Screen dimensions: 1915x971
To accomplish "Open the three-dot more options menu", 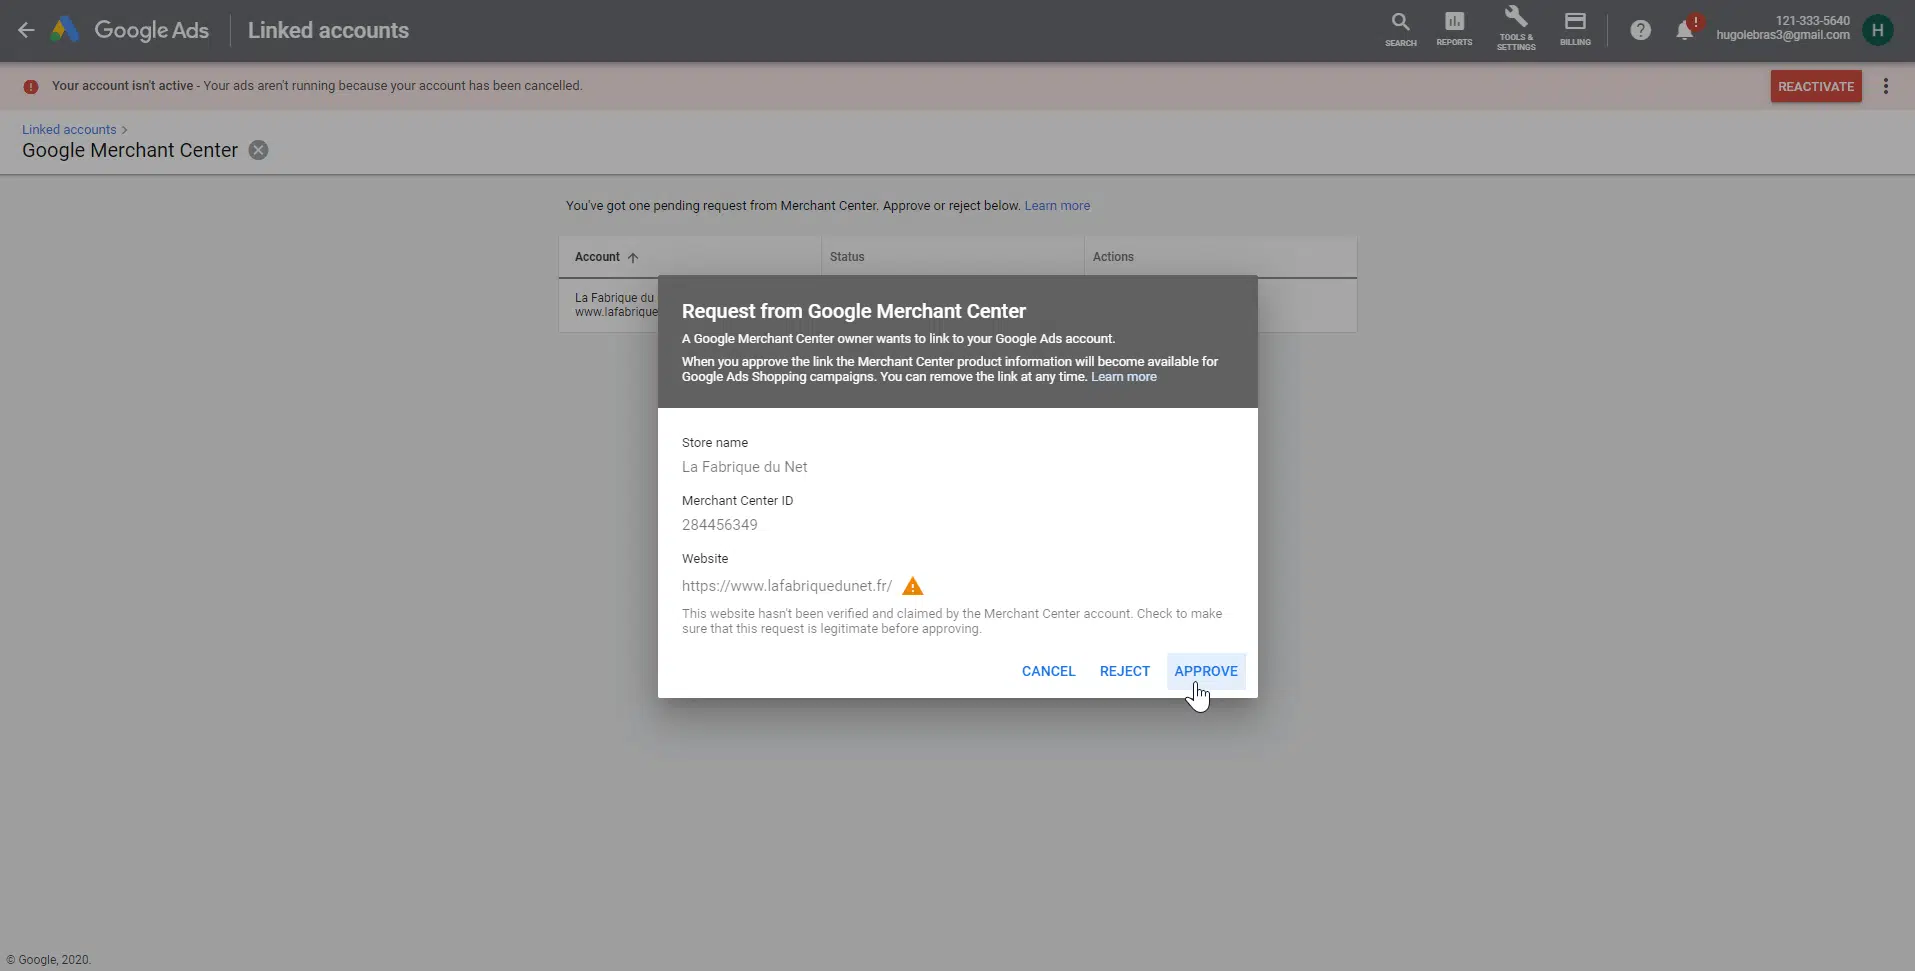I will point(1886,86).
